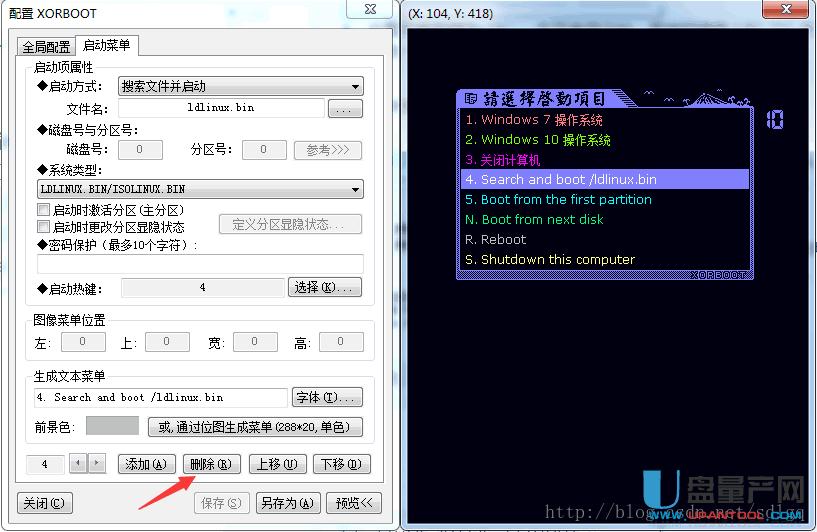Click the 磁盘号 input field

pyautogui.click(x=140, y=150)
